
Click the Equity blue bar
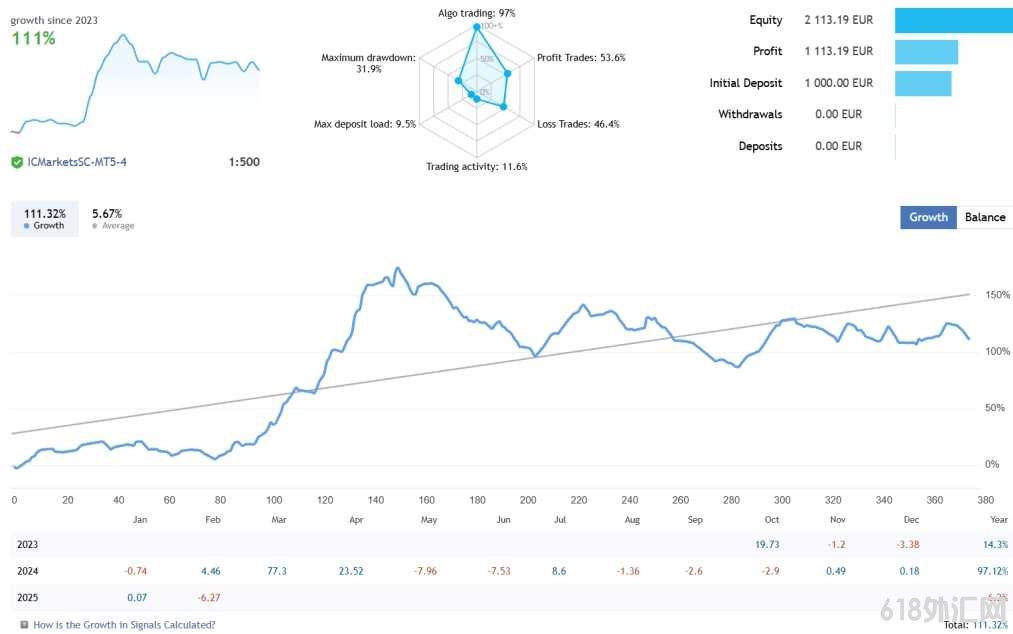[954, 20]
